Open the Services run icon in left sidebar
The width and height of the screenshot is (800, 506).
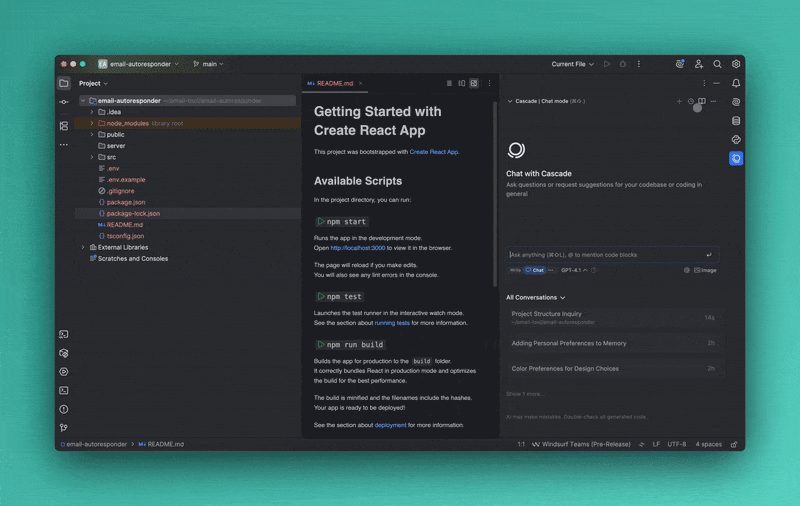point(64,372)
